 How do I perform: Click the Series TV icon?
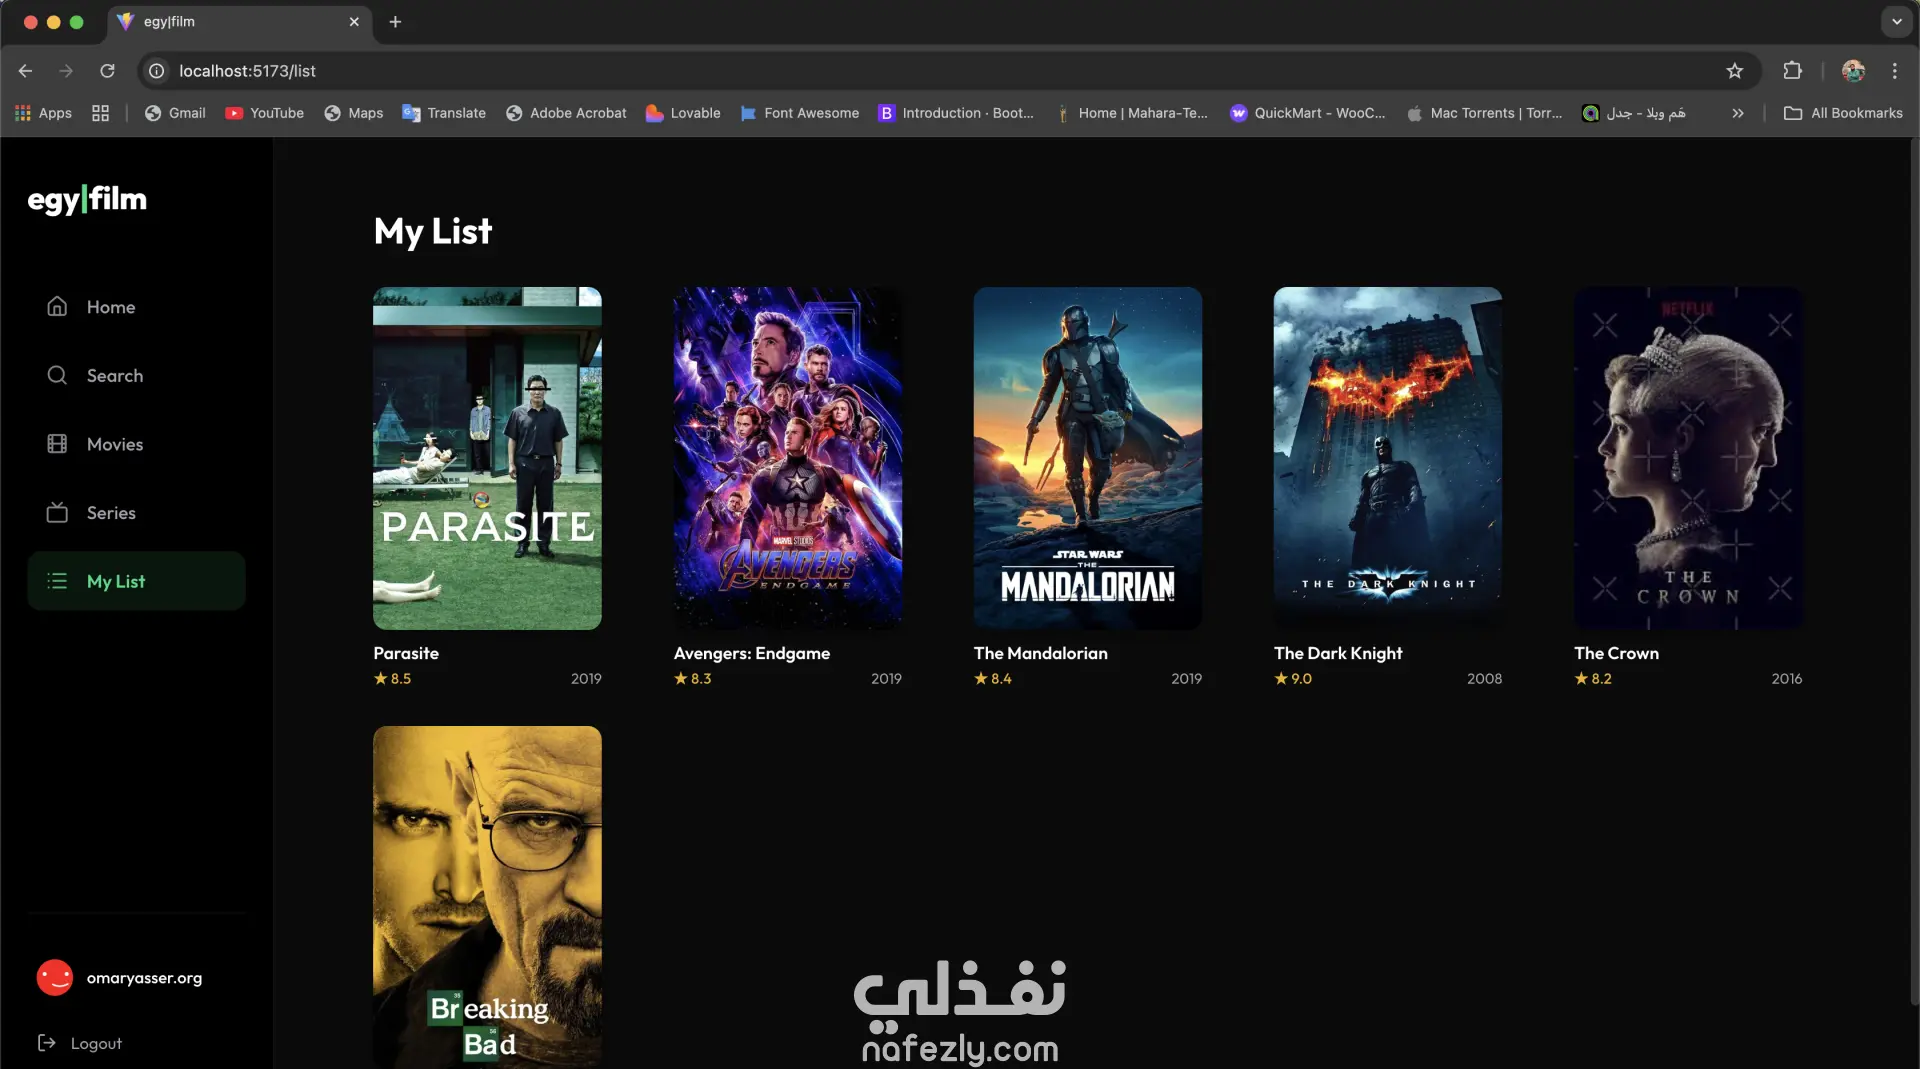(57, 512)
